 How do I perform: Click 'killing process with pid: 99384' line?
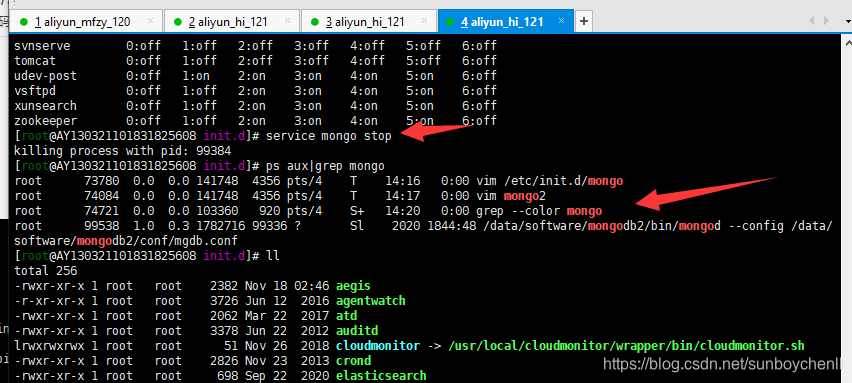tap(123, 150)
